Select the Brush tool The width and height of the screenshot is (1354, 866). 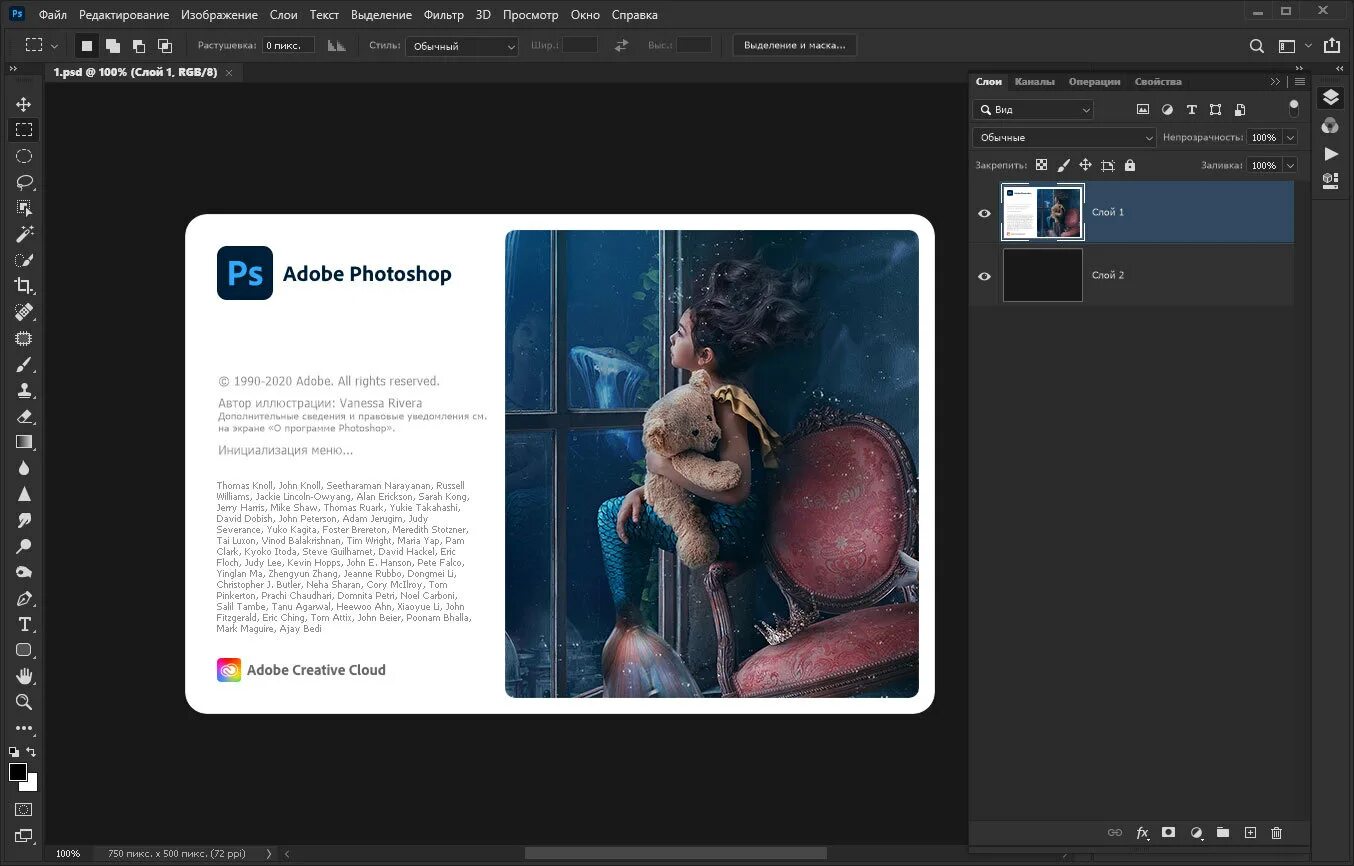point(24,364)
